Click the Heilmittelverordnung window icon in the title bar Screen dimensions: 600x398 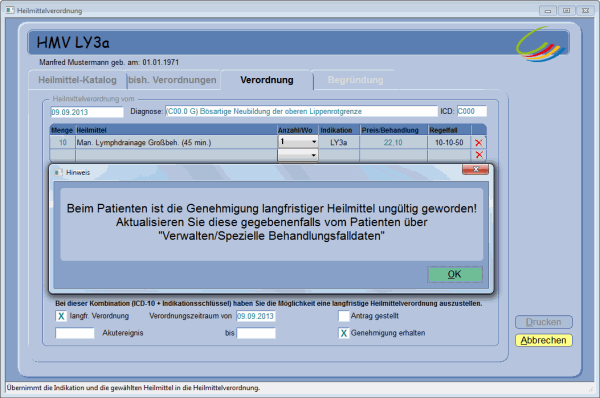point(10,10)
